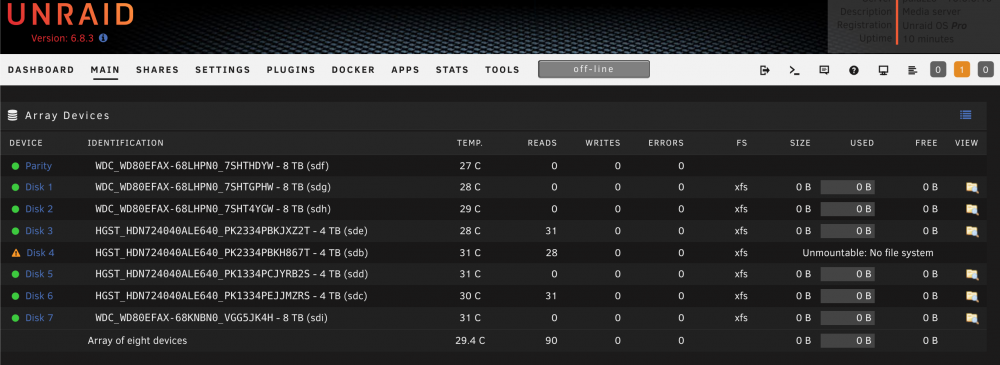
Task: Click the array total used bar
Action: 847,341
